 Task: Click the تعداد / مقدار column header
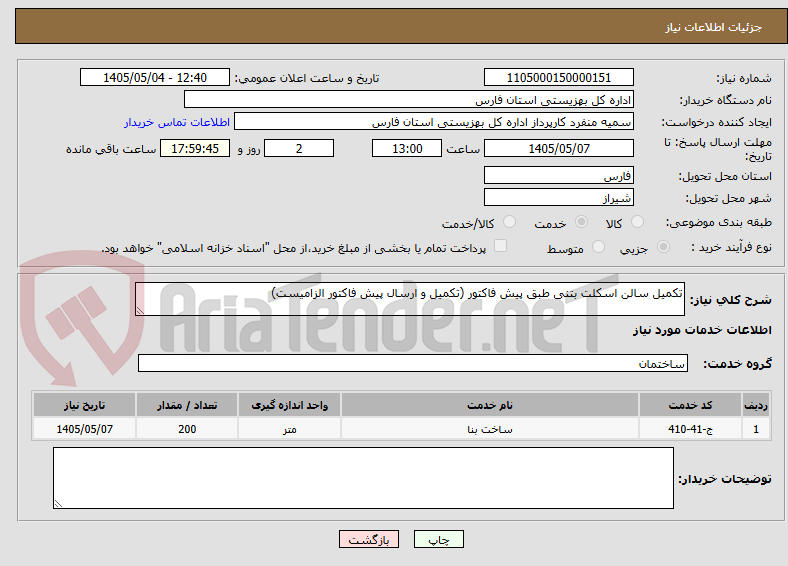[x=187, y=405]
